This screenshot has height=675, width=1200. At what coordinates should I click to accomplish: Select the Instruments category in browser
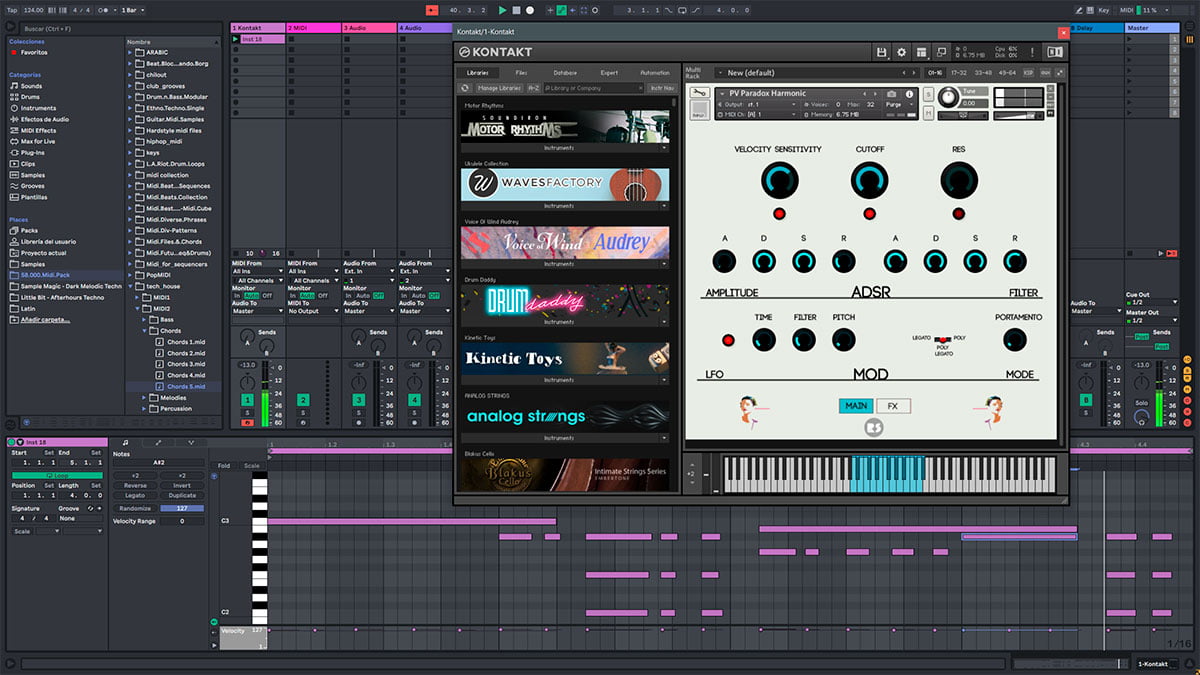coord(37,108)
